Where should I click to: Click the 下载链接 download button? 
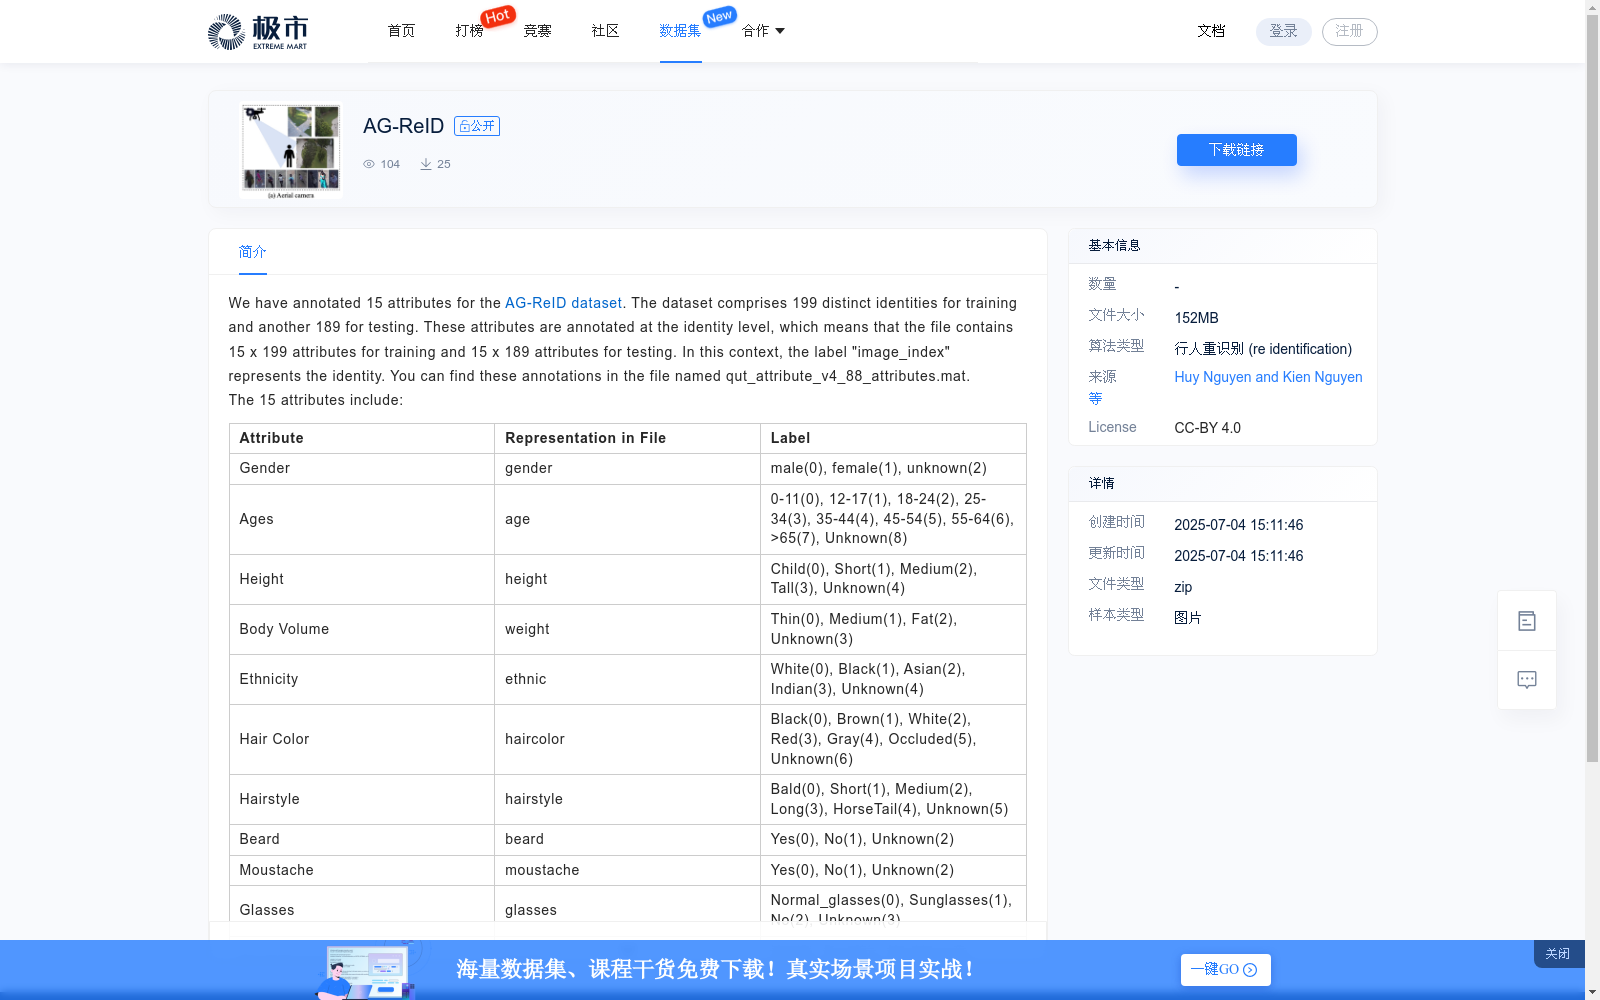[x=1236, y=150]
